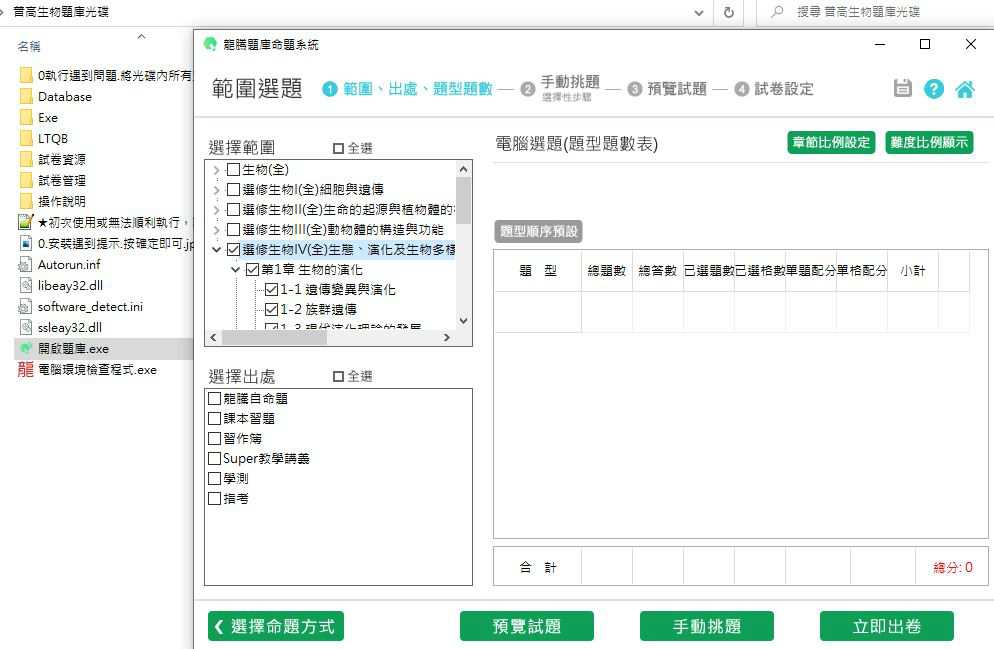Click the green 預覽試題 button at bottom

pyautogui.click(x=527, y=626)
